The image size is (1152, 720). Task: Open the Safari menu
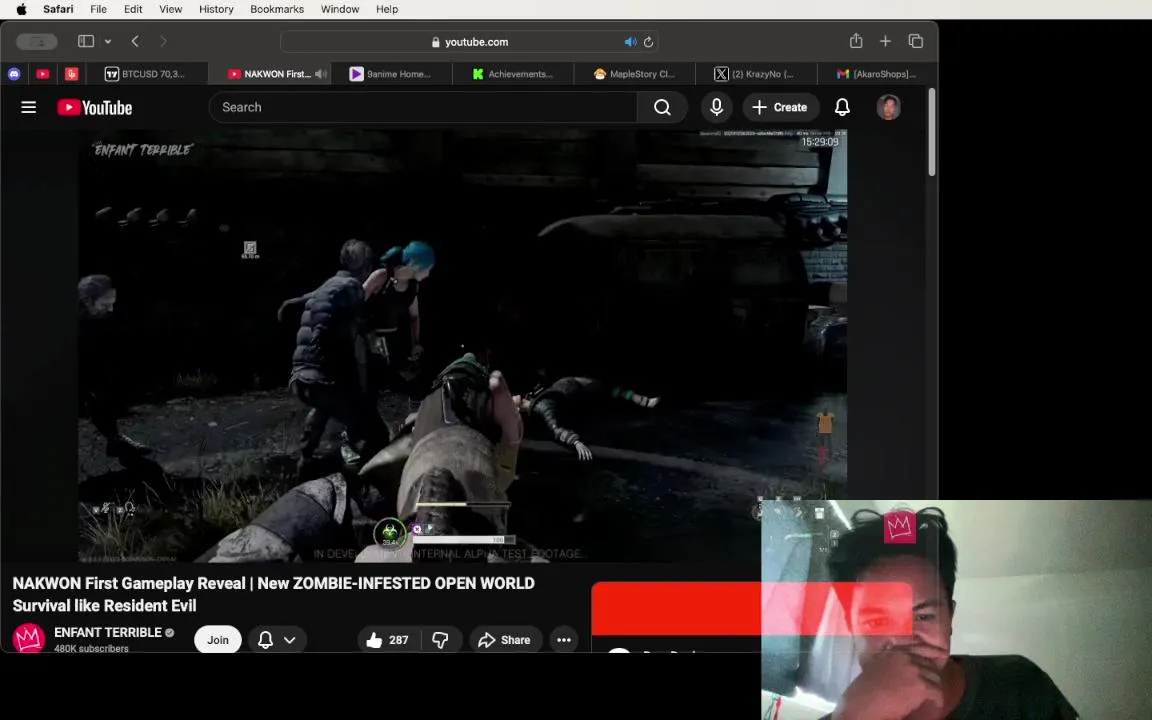coord(58,10)
